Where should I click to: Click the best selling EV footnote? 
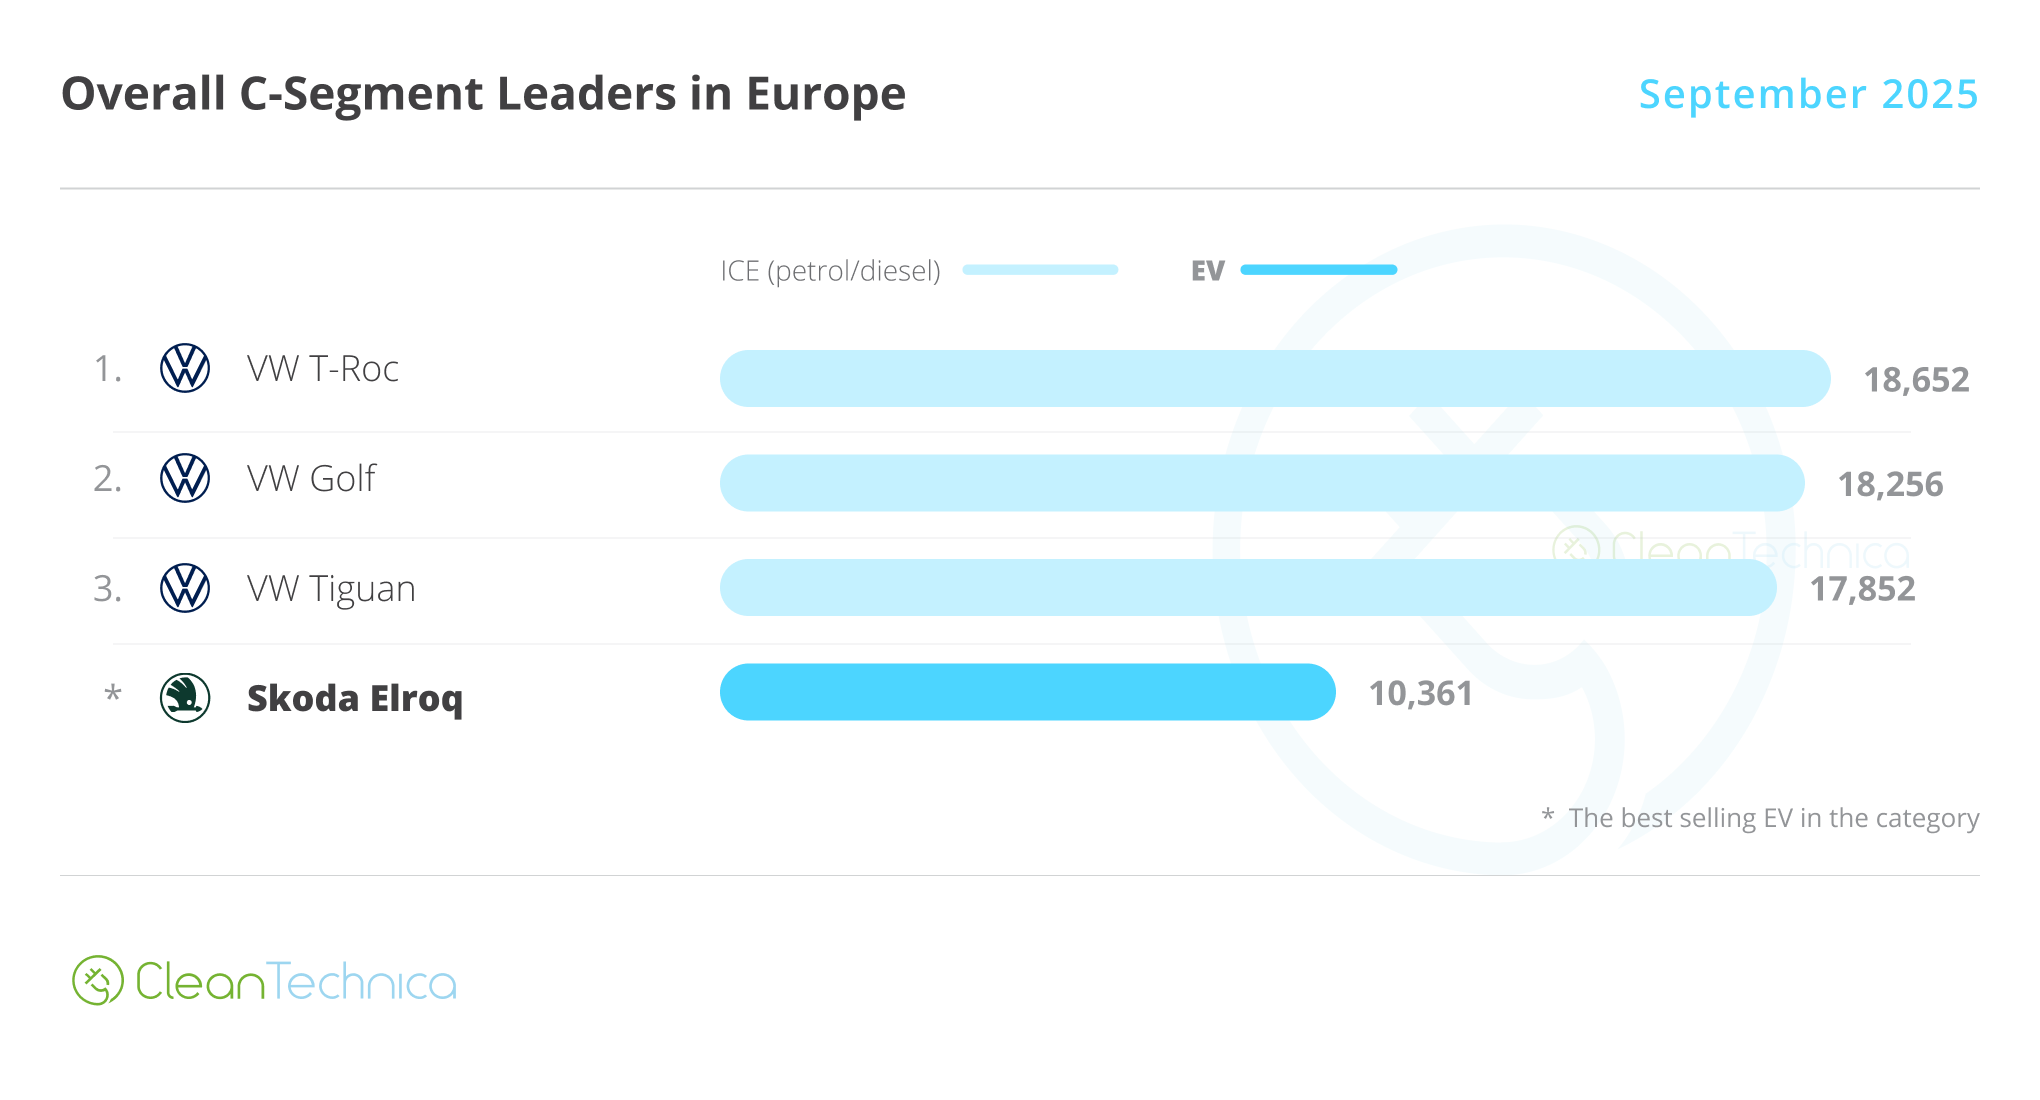[x=1773, y=818]
